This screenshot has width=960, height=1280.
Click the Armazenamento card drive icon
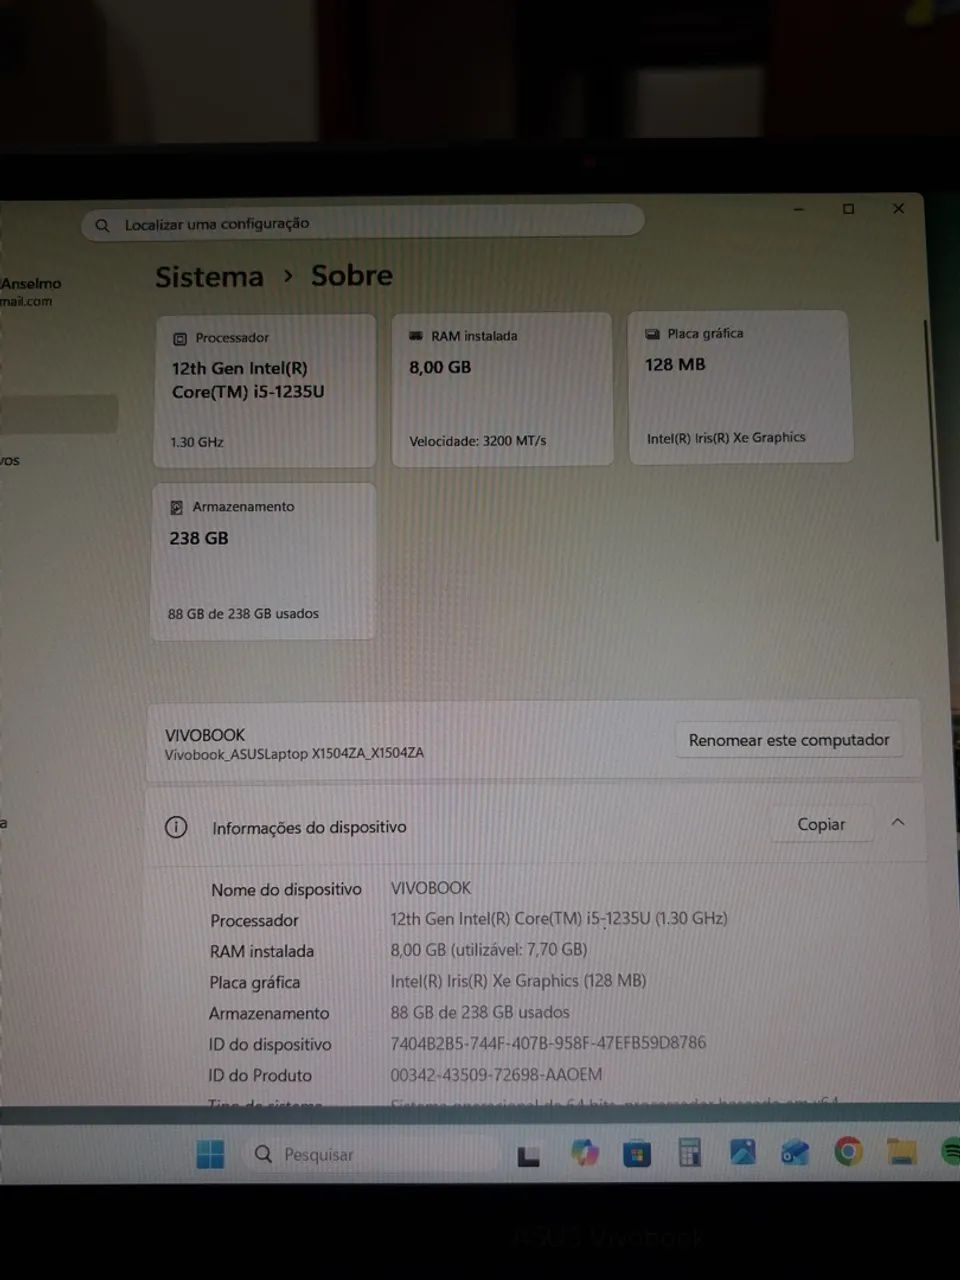click(176, 508)
